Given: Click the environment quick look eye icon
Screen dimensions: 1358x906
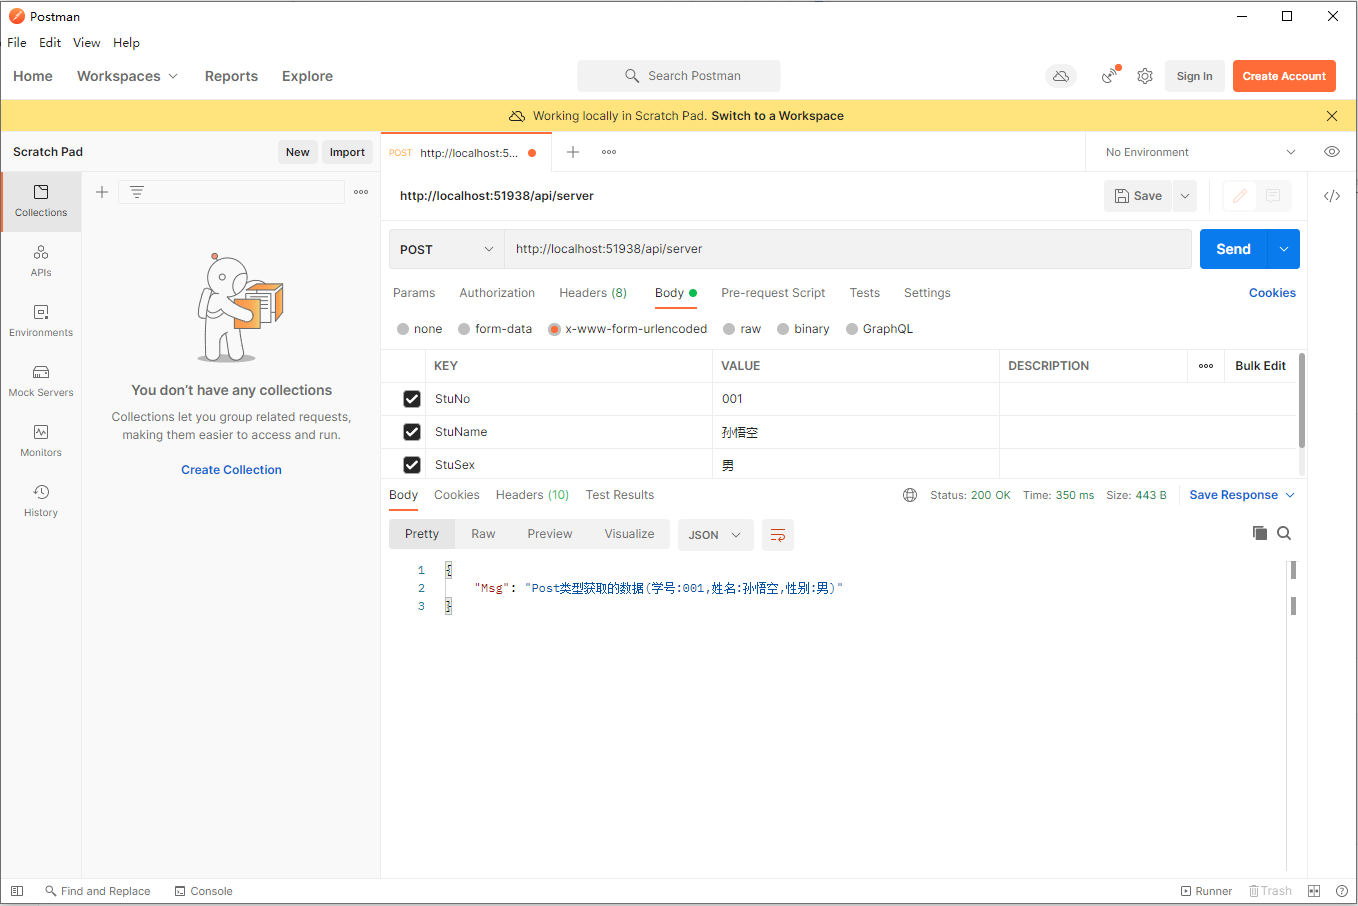Looking at the screenshot, I should click(x=1332, y=152).
